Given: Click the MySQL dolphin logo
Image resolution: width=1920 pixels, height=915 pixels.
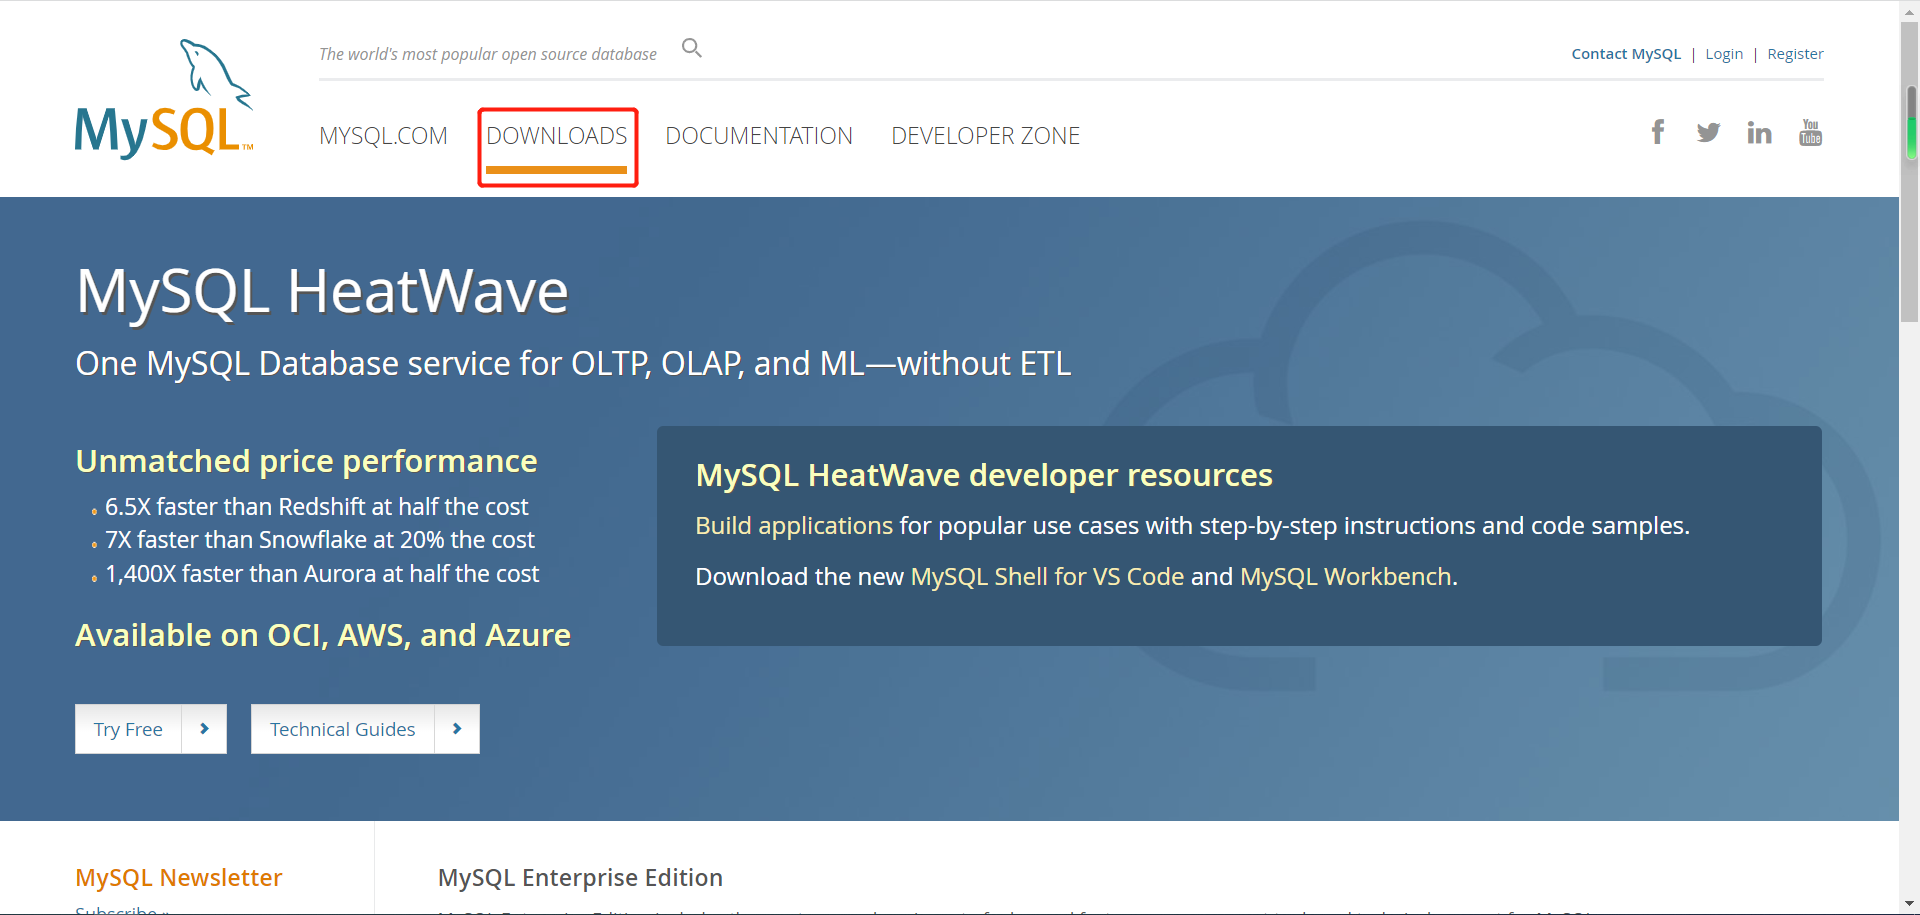Looking at the screenshot, I should [x=164, y=98].
